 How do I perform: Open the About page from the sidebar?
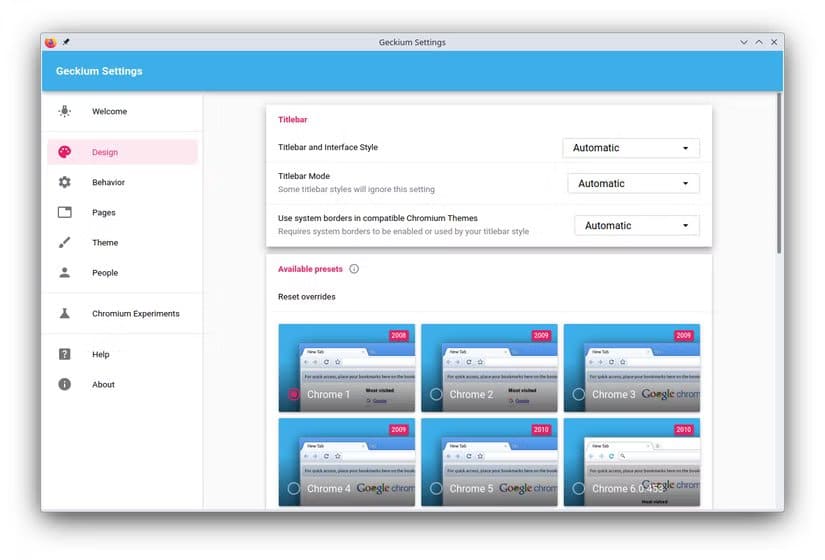123,384
